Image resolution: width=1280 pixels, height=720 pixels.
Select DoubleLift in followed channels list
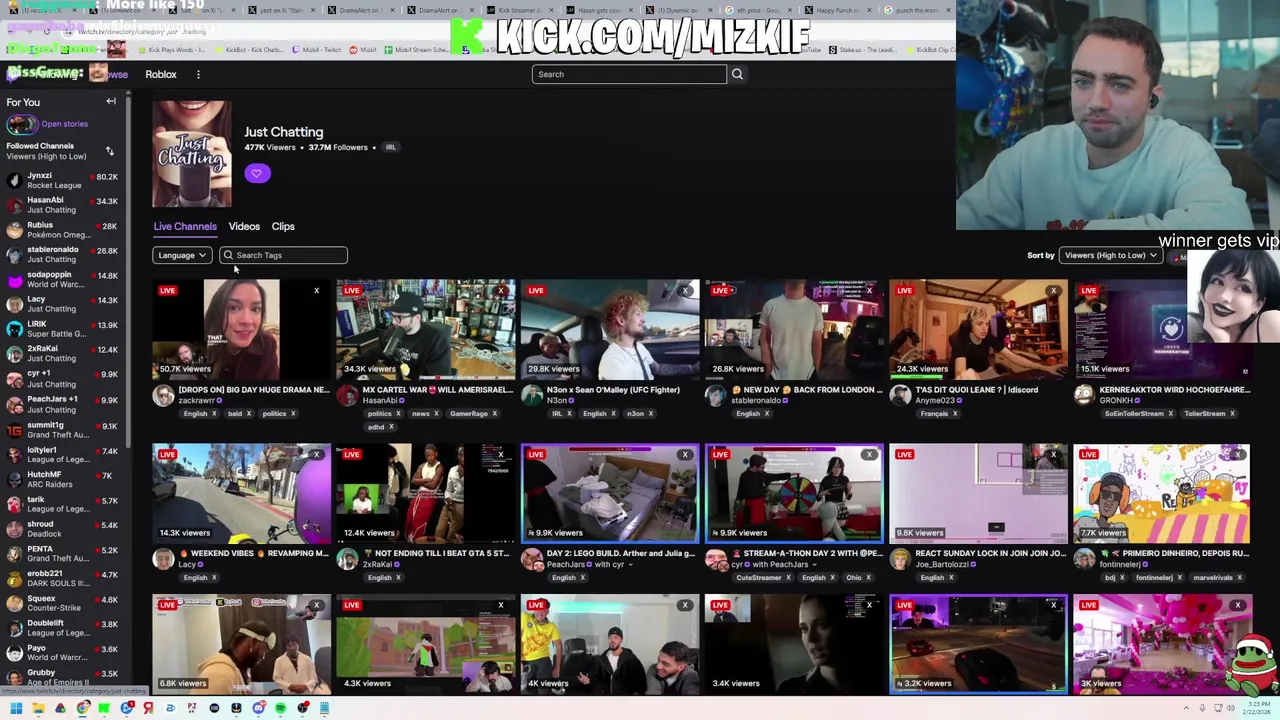[x=64, y=628]
